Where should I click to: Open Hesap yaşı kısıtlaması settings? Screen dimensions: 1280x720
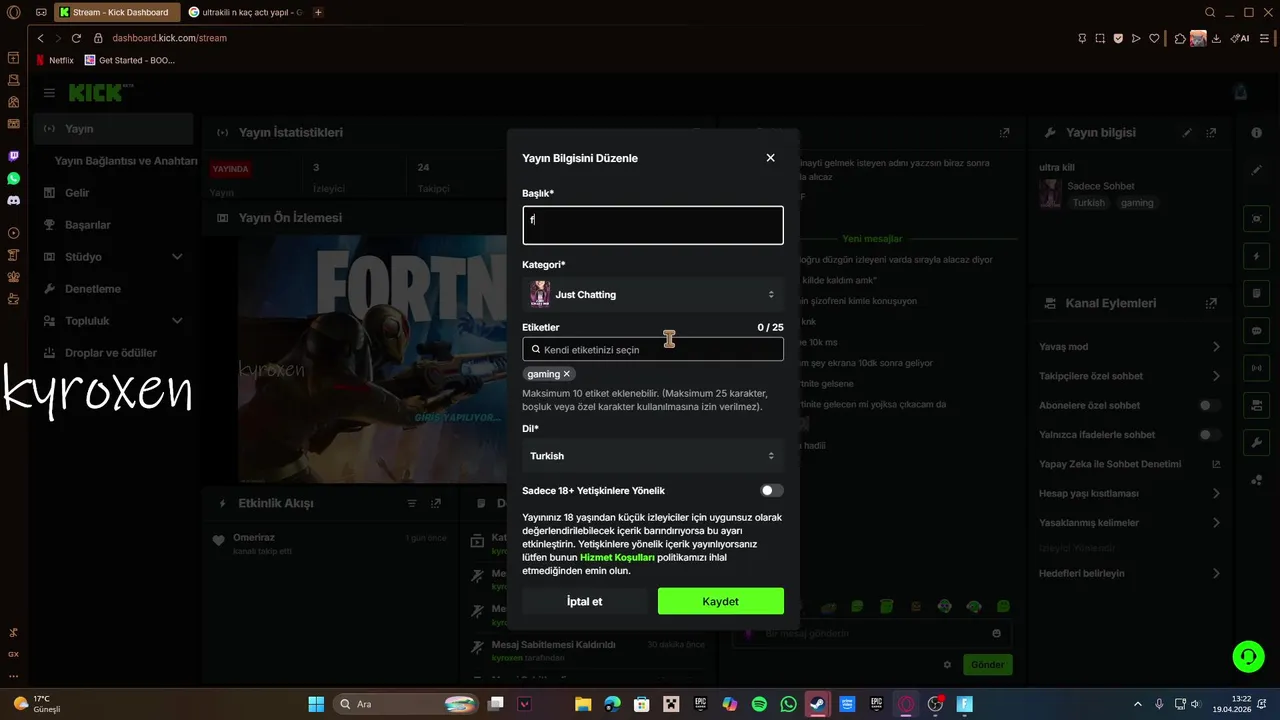pyautogui.click(x=1130, y=493)
